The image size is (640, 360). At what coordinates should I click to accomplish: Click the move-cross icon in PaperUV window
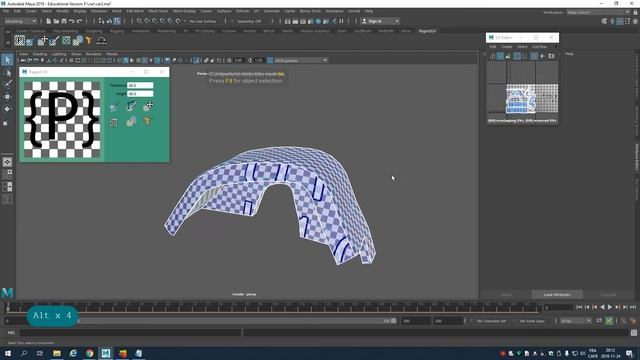click(x=148, y=107)
